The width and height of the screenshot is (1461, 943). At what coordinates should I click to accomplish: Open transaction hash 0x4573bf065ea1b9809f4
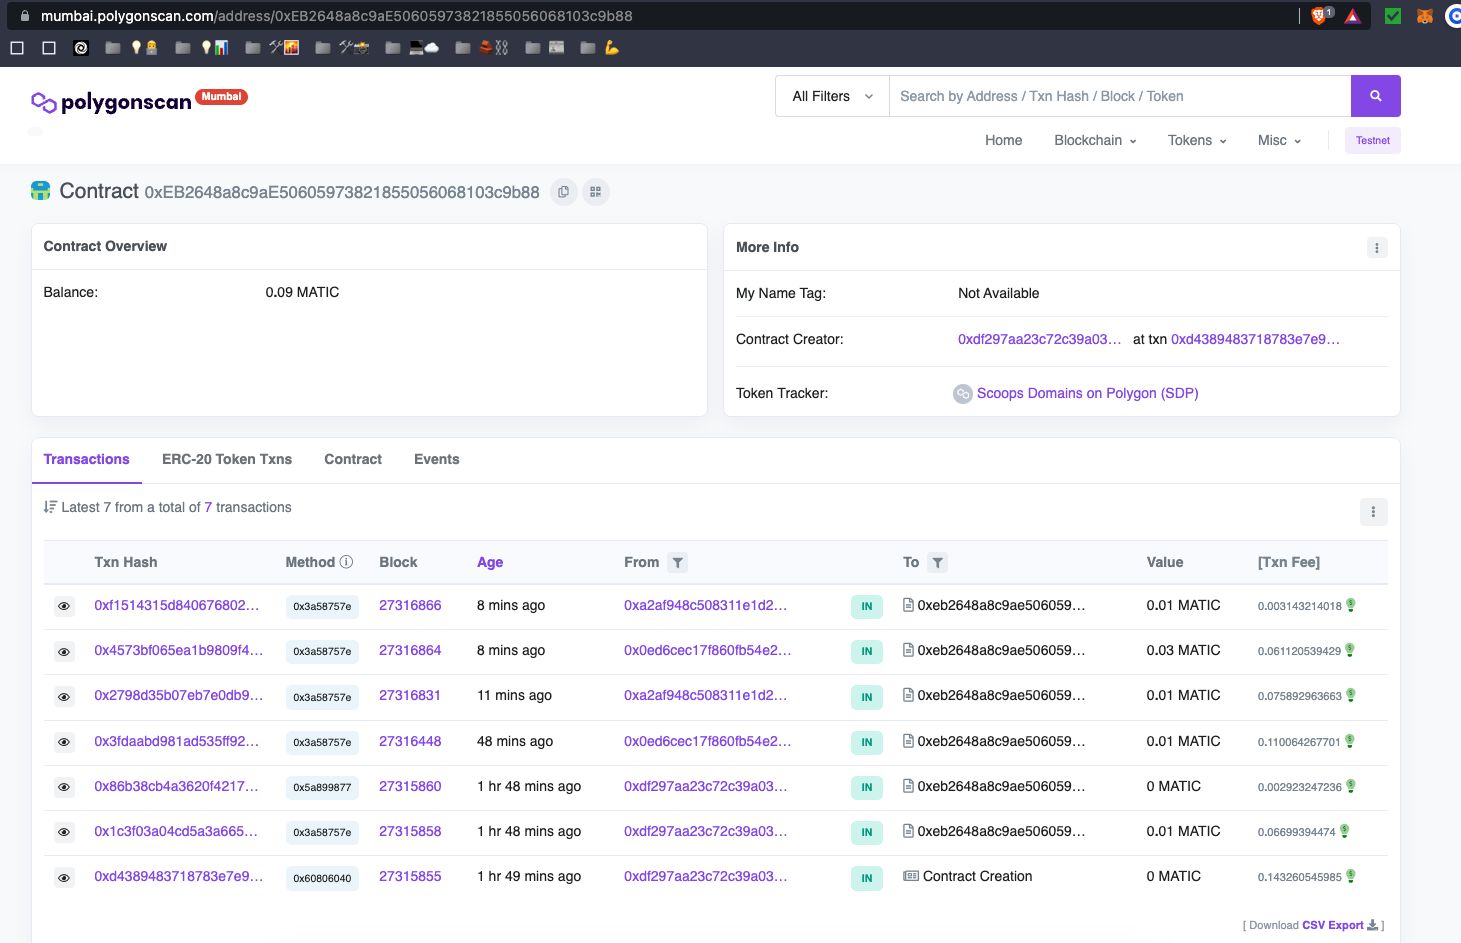(179, 650)
